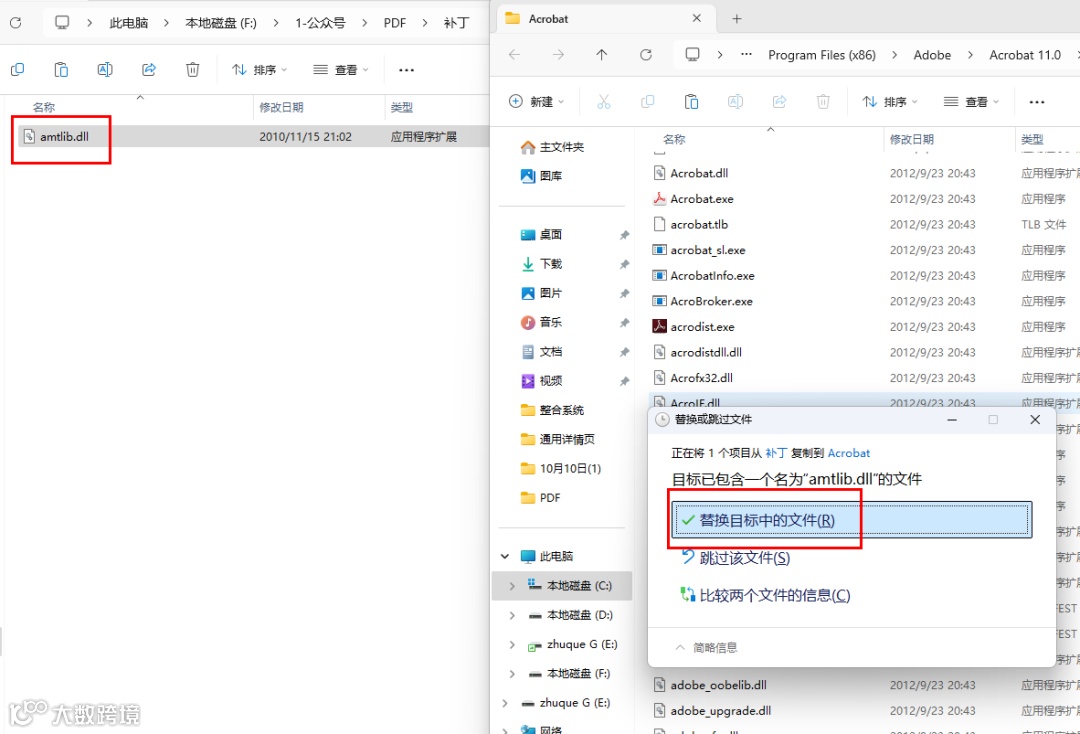Click Acrobat 11.0 breadcrumb segment

(1025, 54)
